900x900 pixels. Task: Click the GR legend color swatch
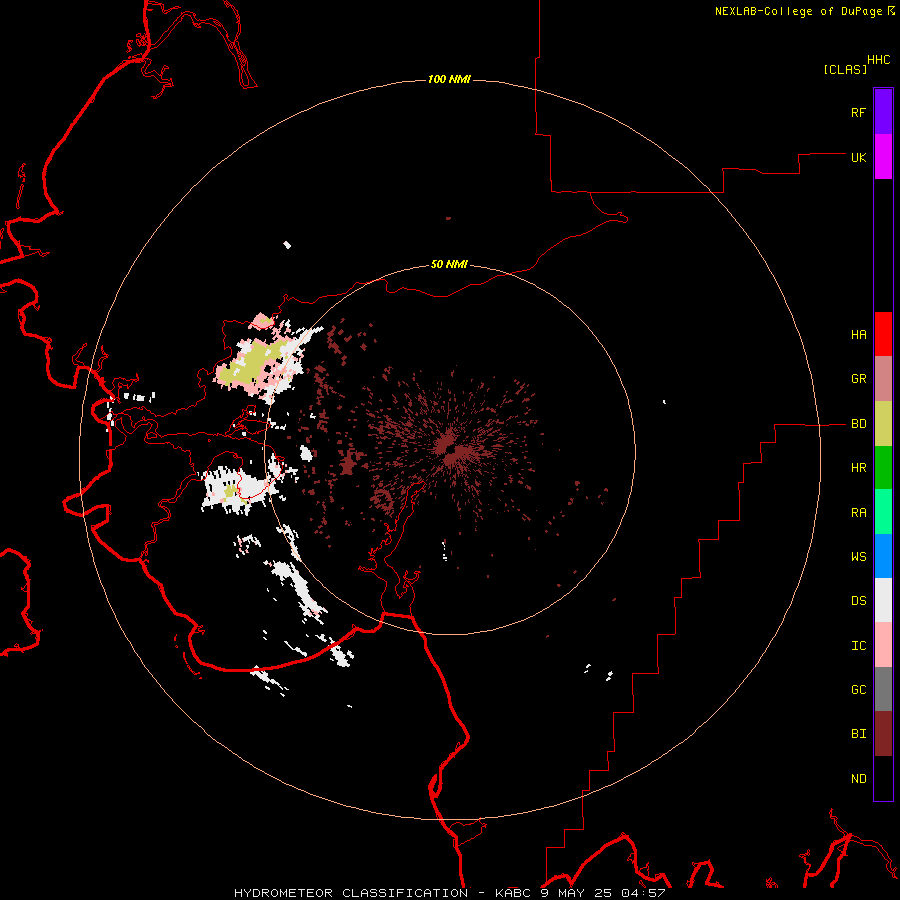pos(883,378)
